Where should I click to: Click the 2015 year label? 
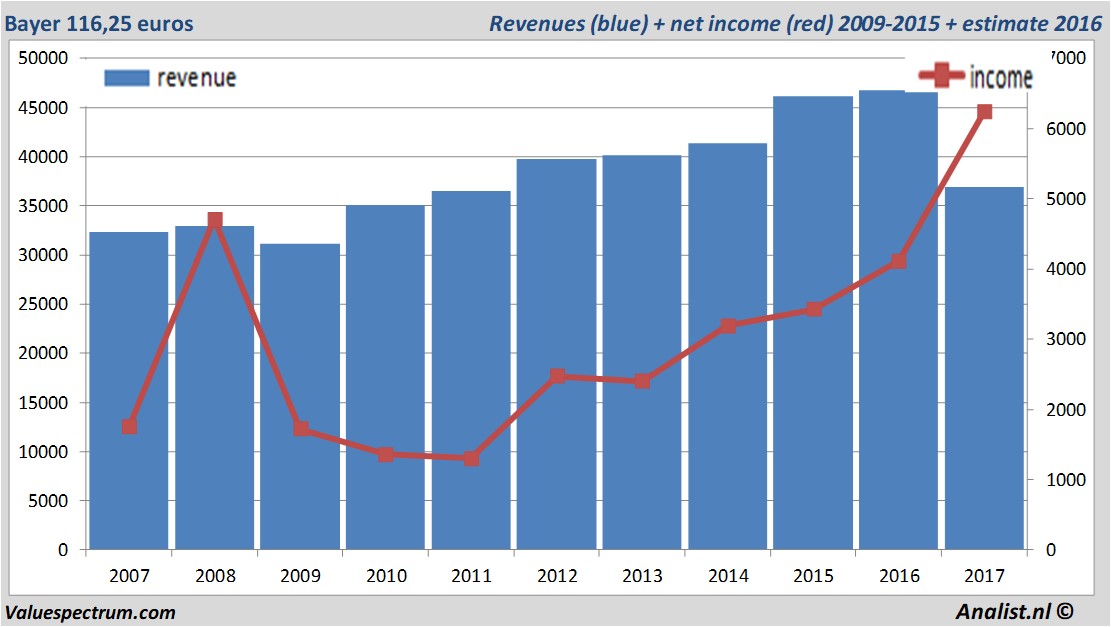point(813,575)
